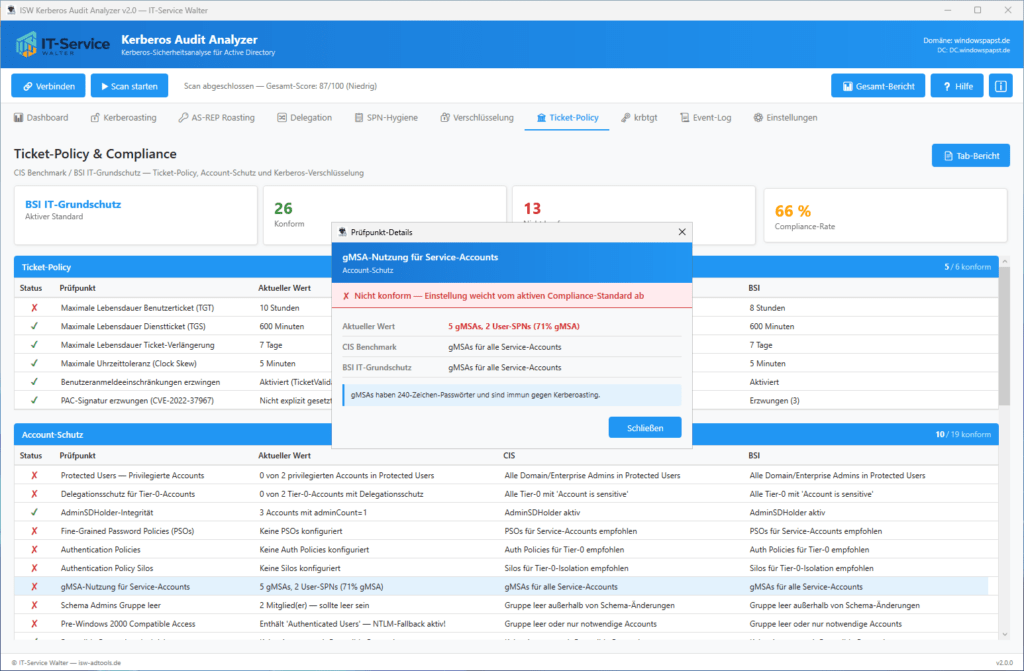Click the Verbinden button

click(x=48, y=86)
